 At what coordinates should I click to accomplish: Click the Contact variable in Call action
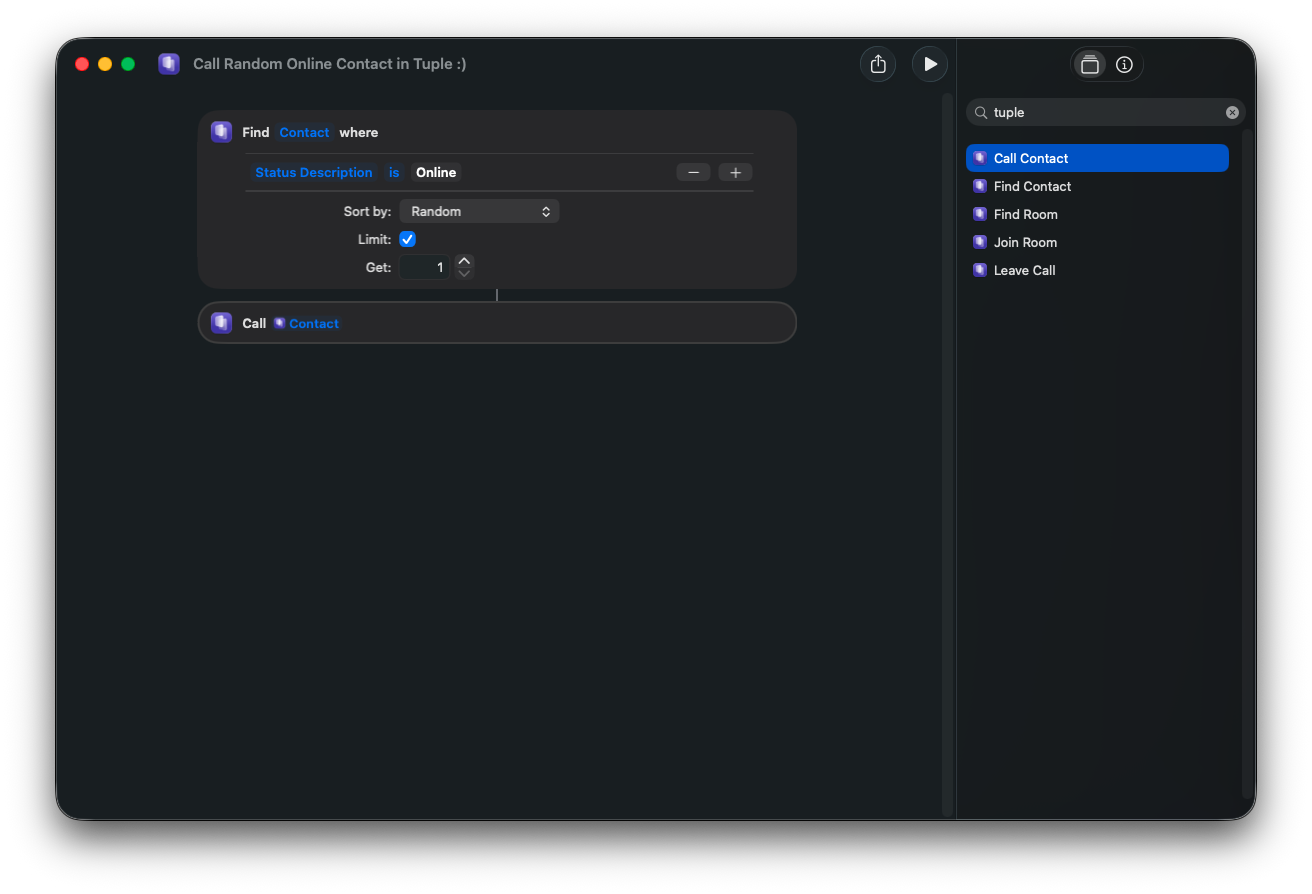tap(306, 323)
